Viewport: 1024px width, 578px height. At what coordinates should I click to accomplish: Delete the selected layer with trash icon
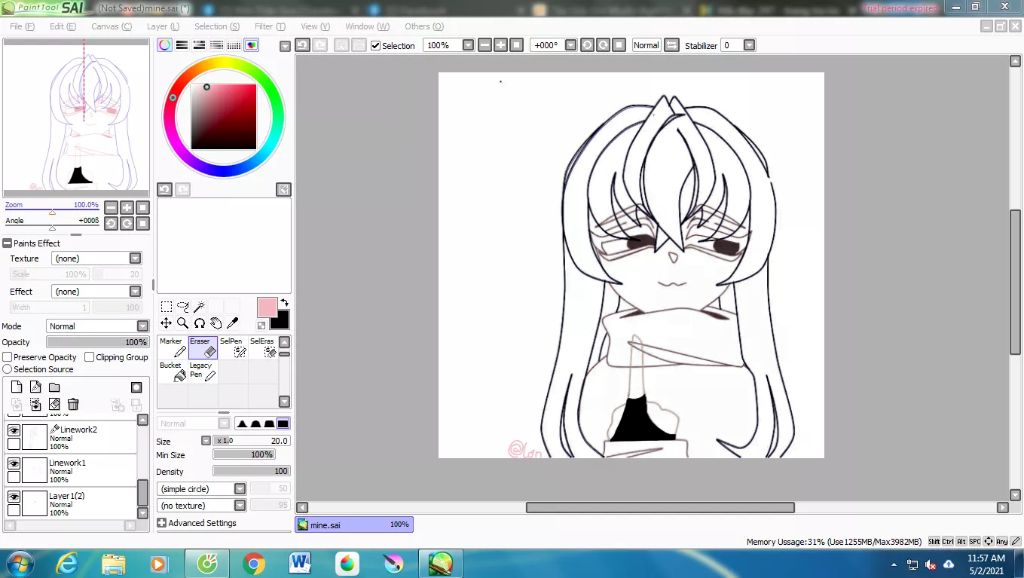[x=73, y=405]
